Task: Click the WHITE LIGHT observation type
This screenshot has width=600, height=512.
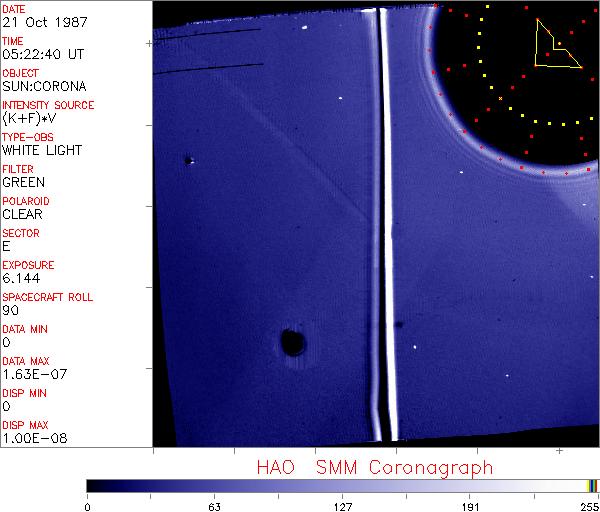Action: [x=42, y=151]
